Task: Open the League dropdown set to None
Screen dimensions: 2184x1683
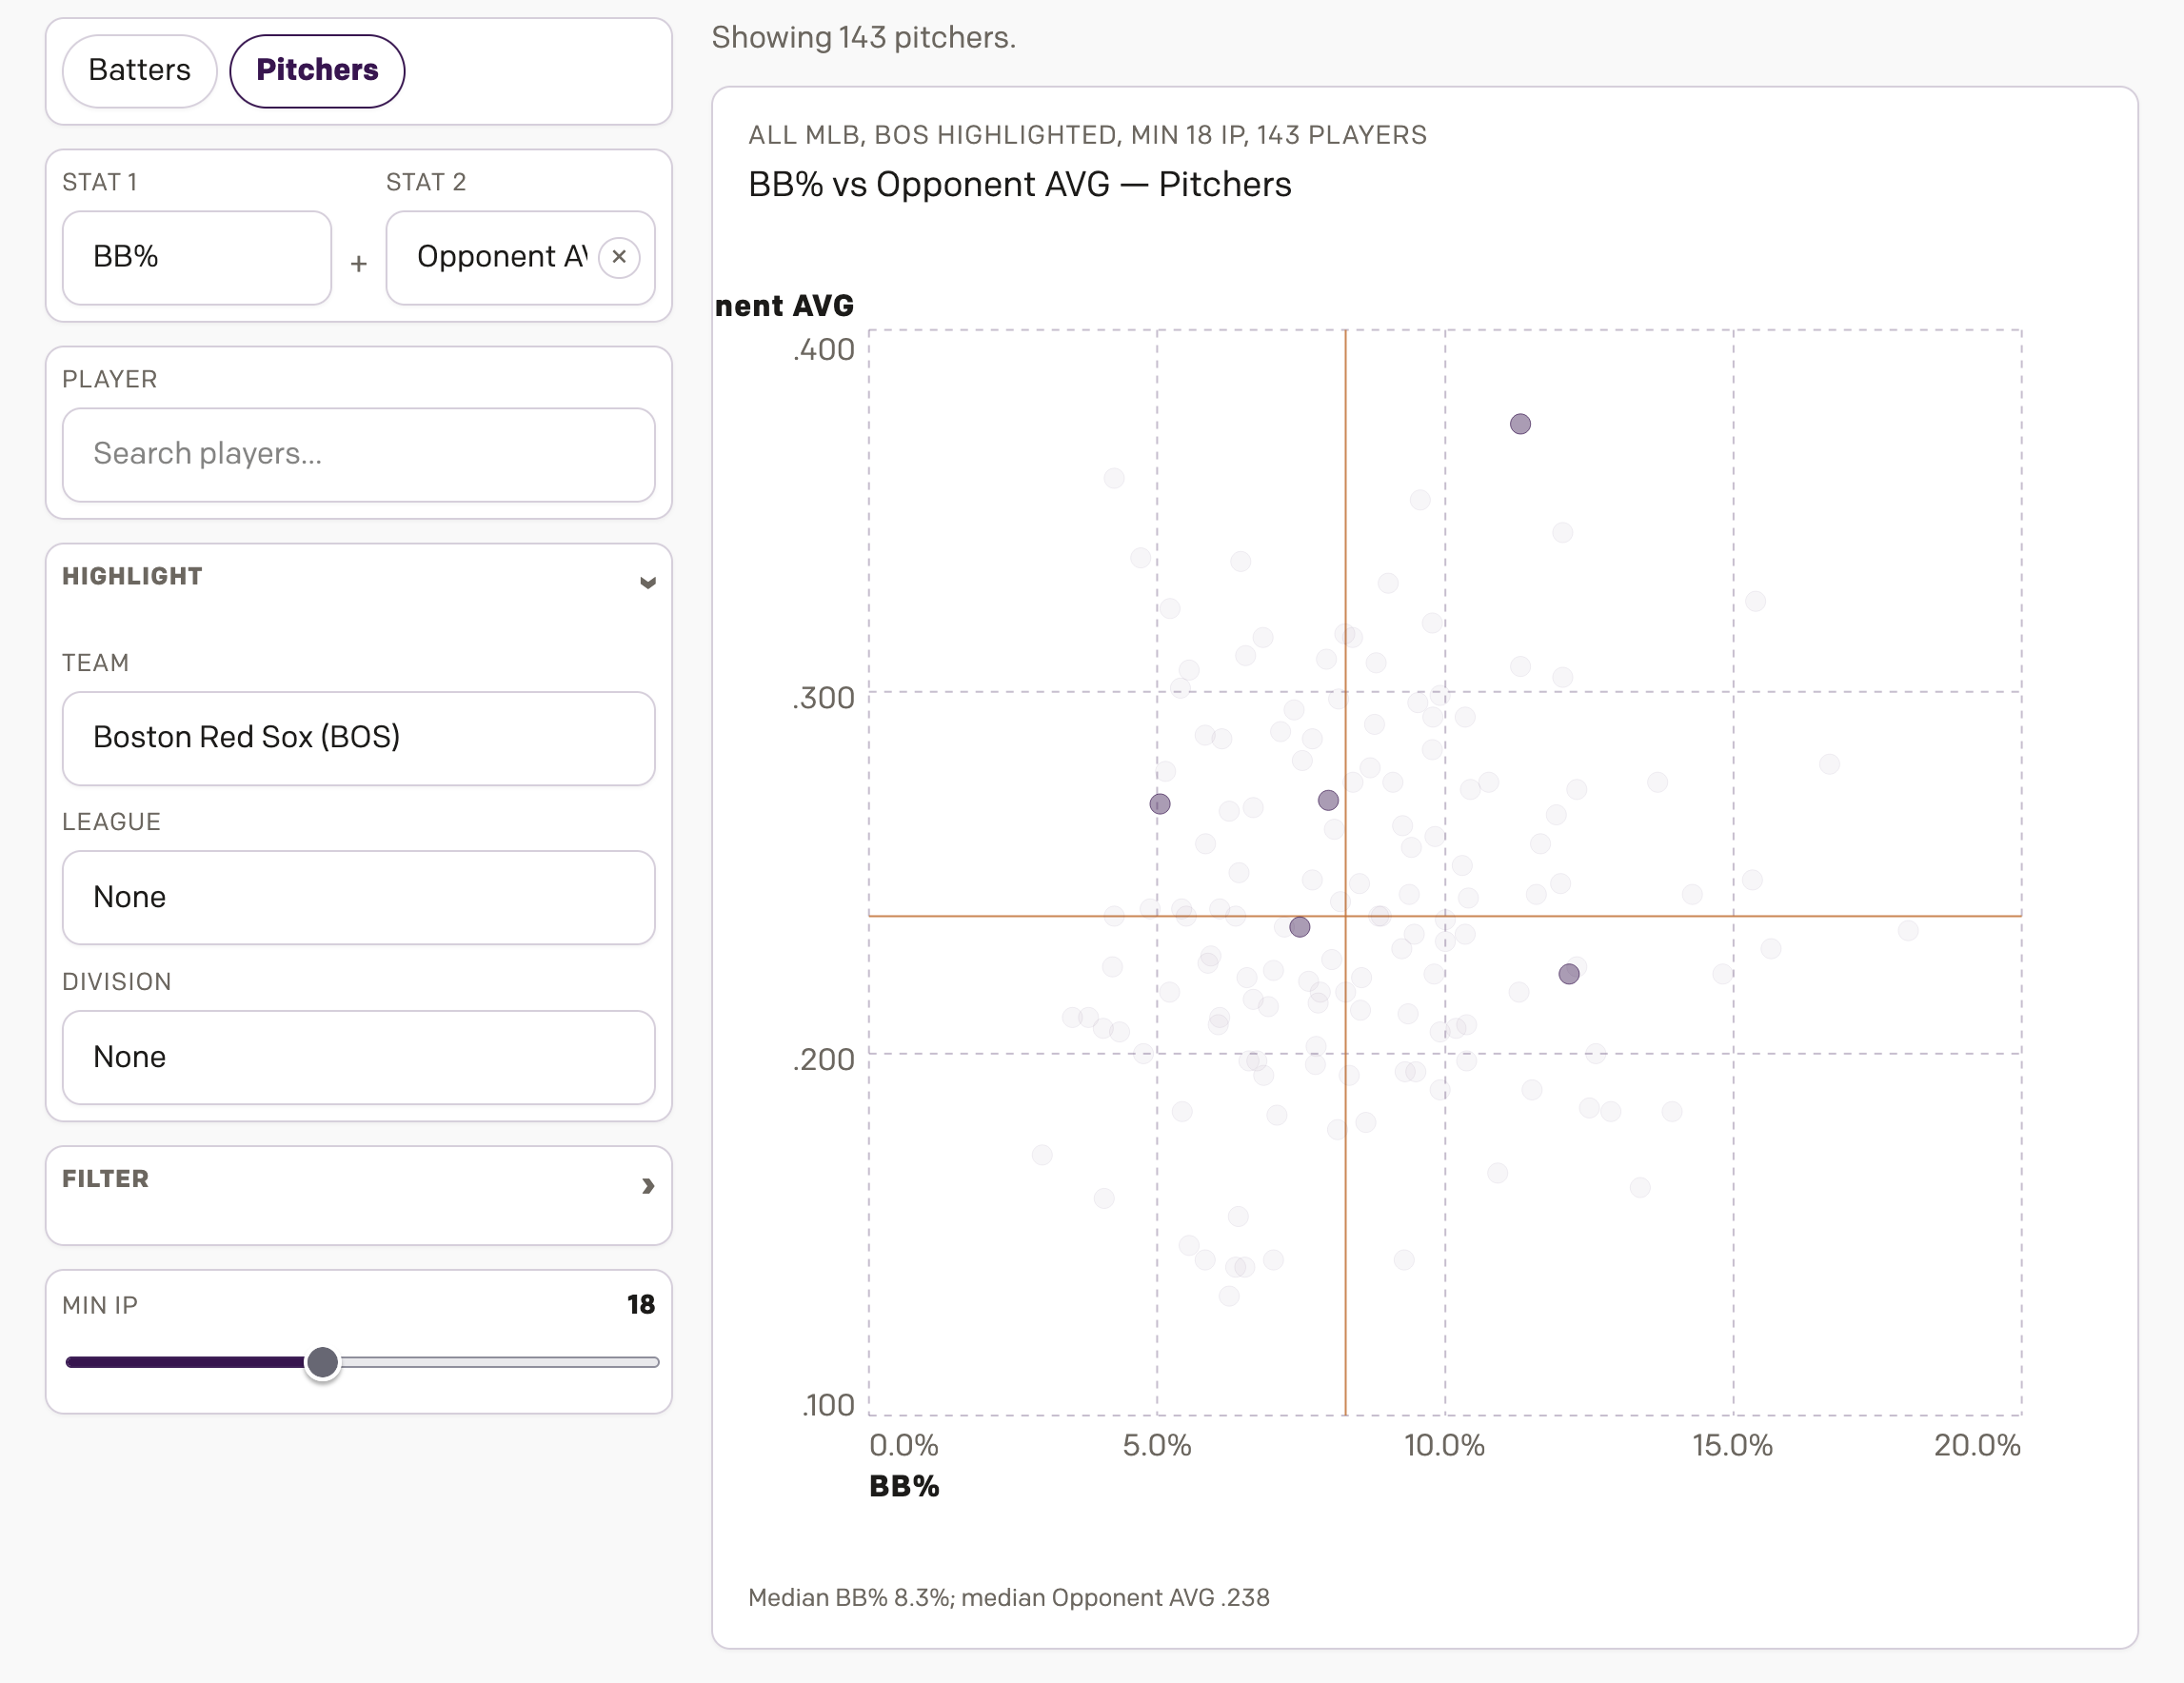Action: tap(358, 897)
